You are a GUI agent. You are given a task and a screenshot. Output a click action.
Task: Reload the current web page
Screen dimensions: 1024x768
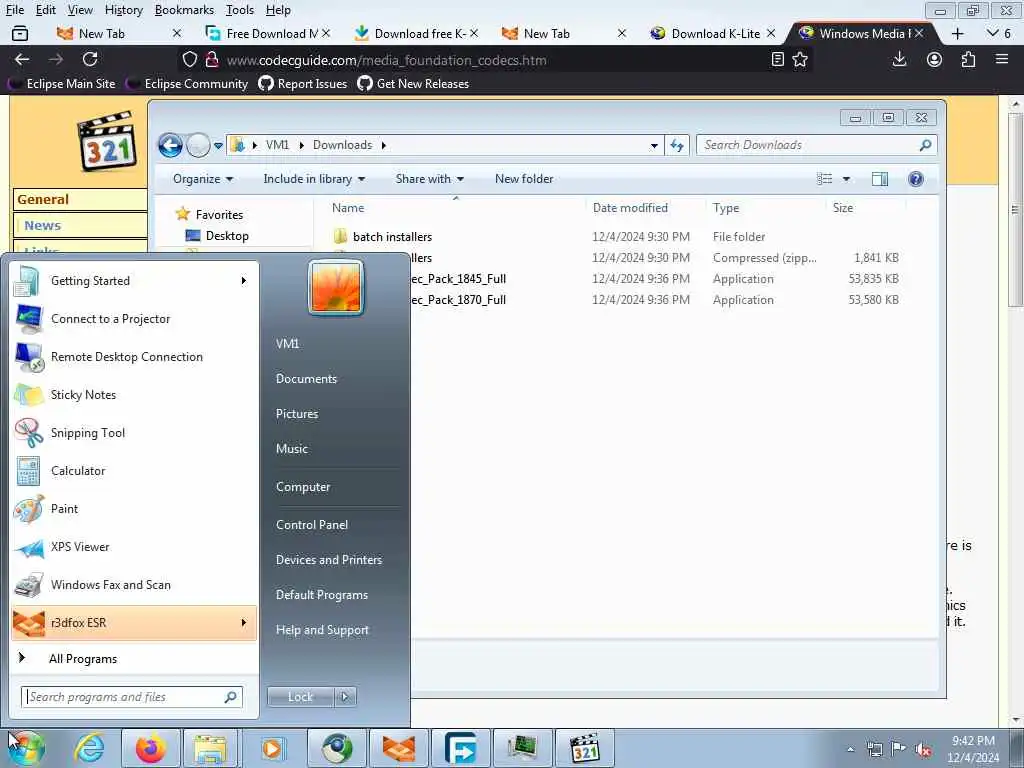point(90,59)
